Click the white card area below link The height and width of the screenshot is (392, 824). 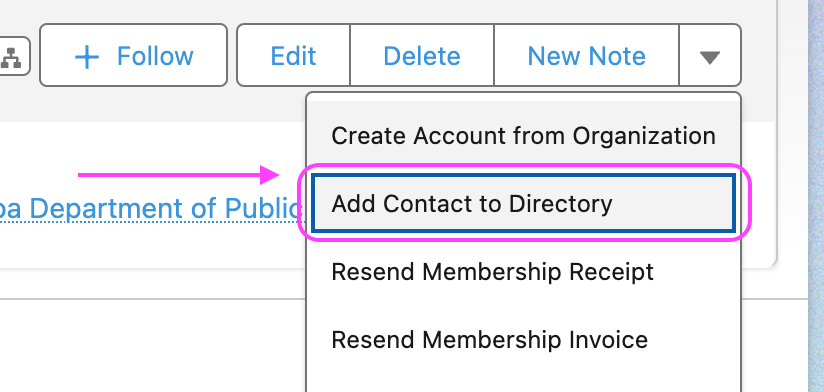pyautogui.click(x=152, y=247)
